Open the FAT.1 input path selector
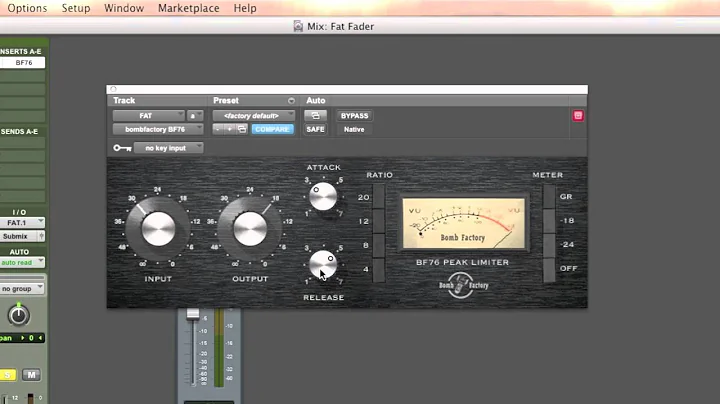 (x=22, y=223)
